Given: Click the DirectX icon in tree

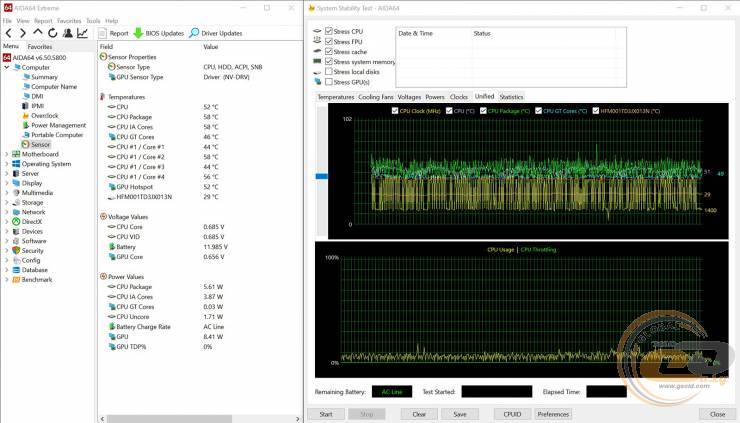Looking at the screenshot, I should 16,221.
